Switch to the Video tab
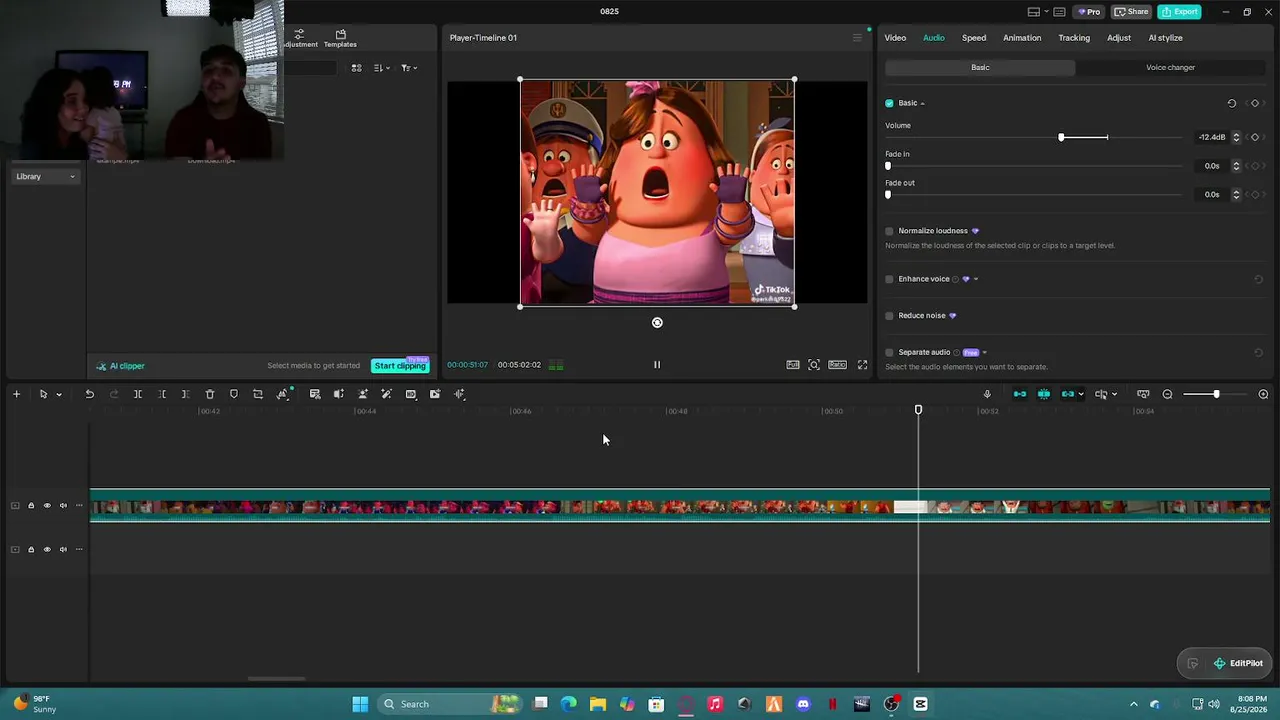Viewport: 1280px width, 720px height. point(895,38)
